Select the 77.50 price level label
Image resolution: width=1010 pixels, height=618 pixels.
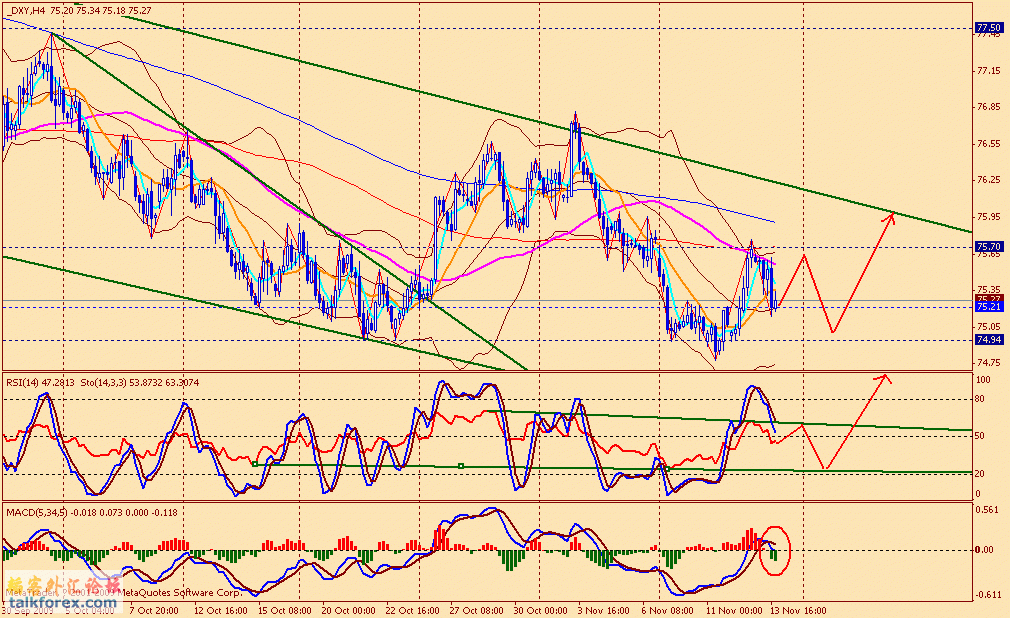click(989, 28)
